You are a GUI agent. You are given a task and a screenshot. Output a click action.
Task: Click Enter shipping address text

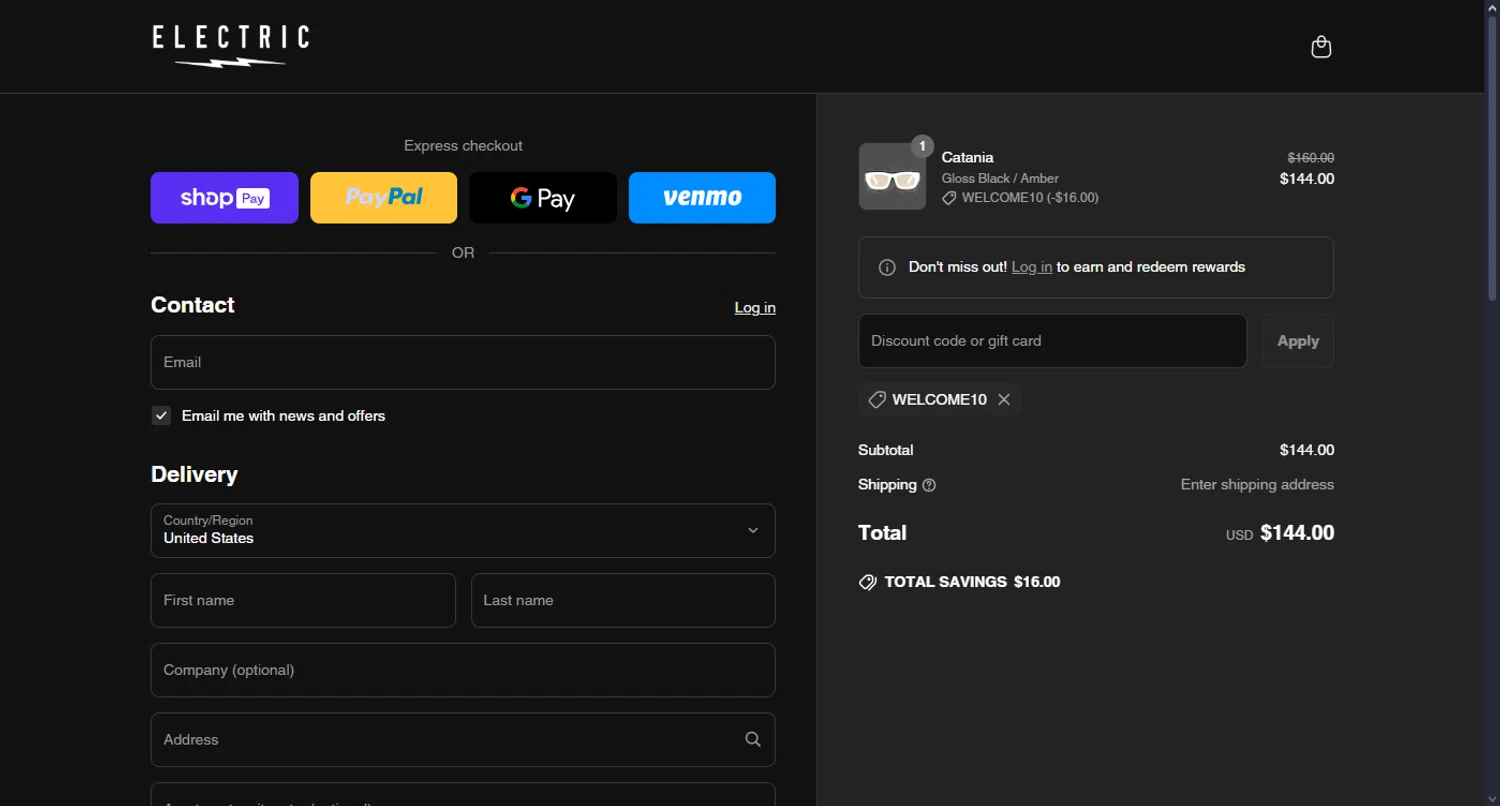coord(1257,485)
